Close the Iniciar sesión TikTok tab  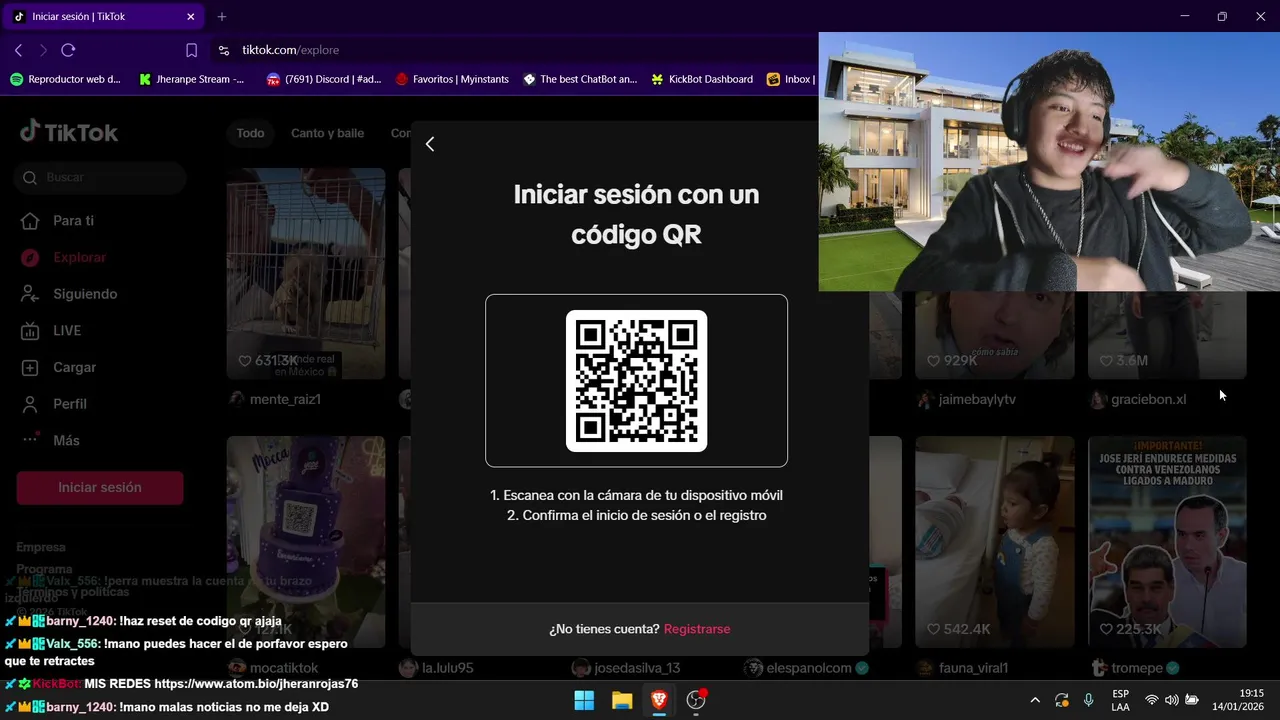click(x=191, y=17)
